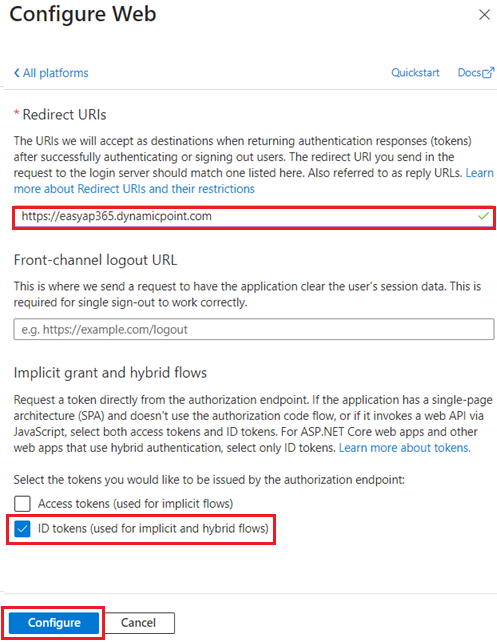Enable the Access tokens checkbox

tap(22, 504)
